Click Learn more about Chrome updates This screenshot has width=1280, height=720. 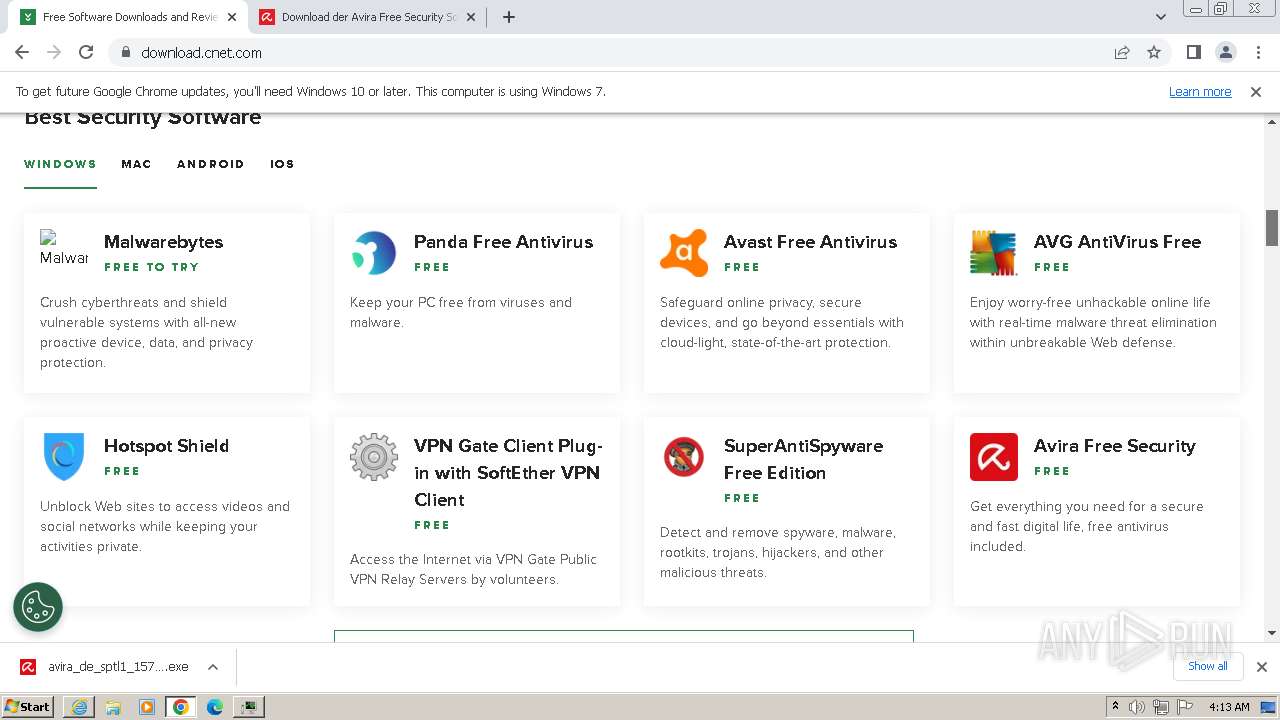[x=1200, y=91]
